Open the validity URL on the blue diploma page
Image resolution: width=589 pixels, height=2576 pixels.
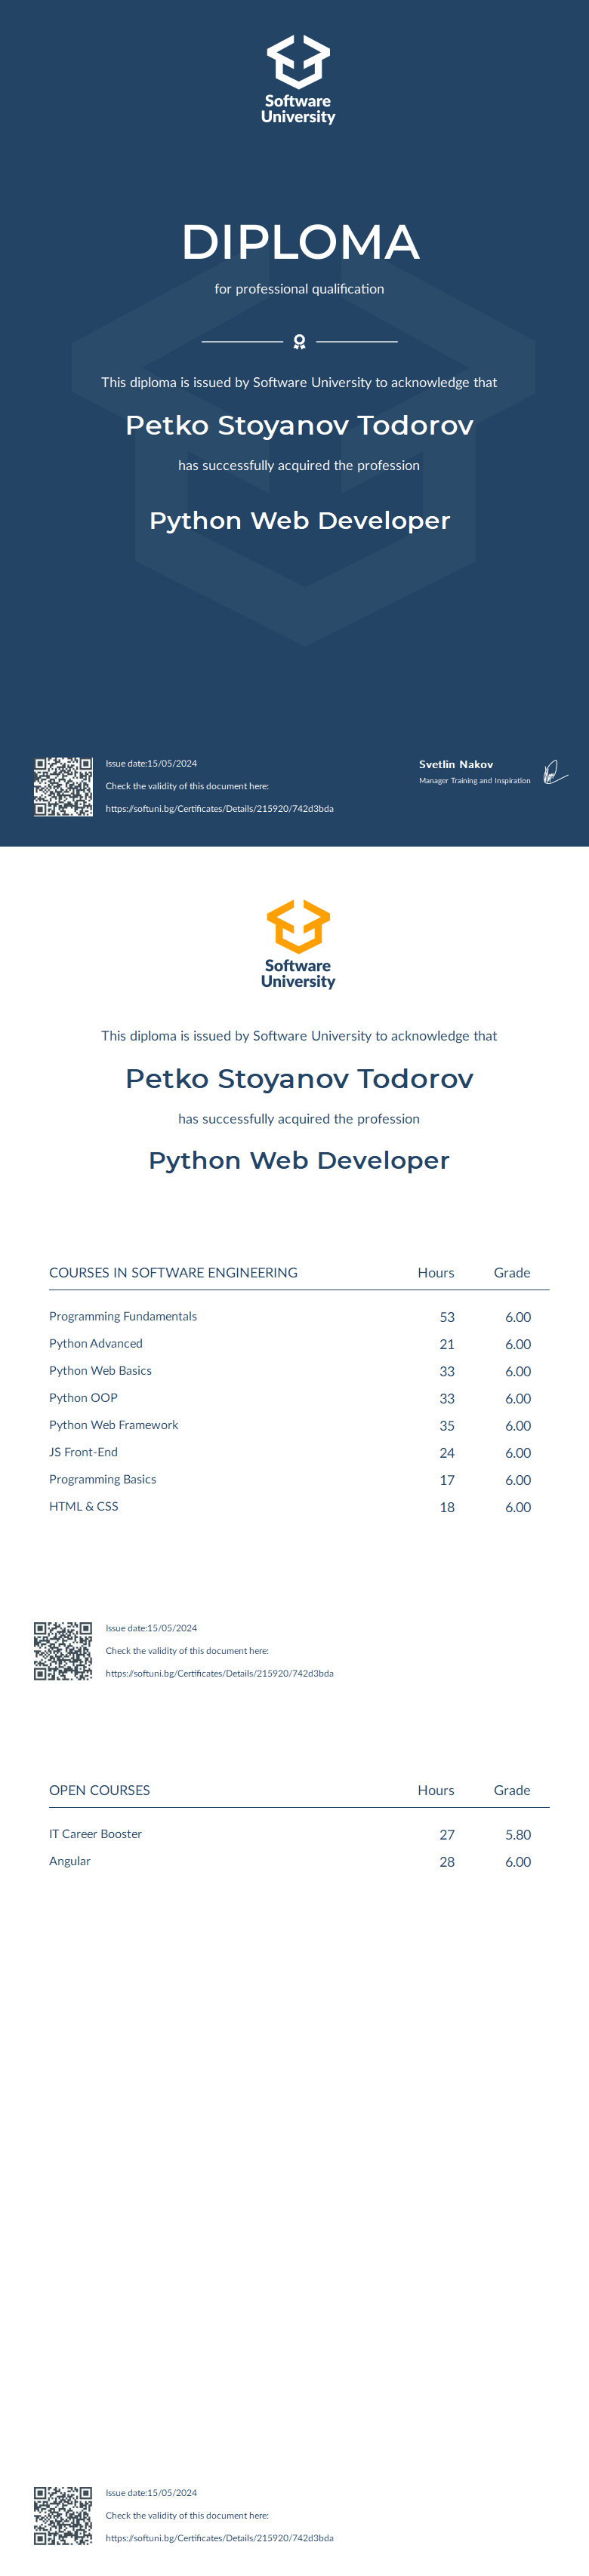click(x=219, y=808)
